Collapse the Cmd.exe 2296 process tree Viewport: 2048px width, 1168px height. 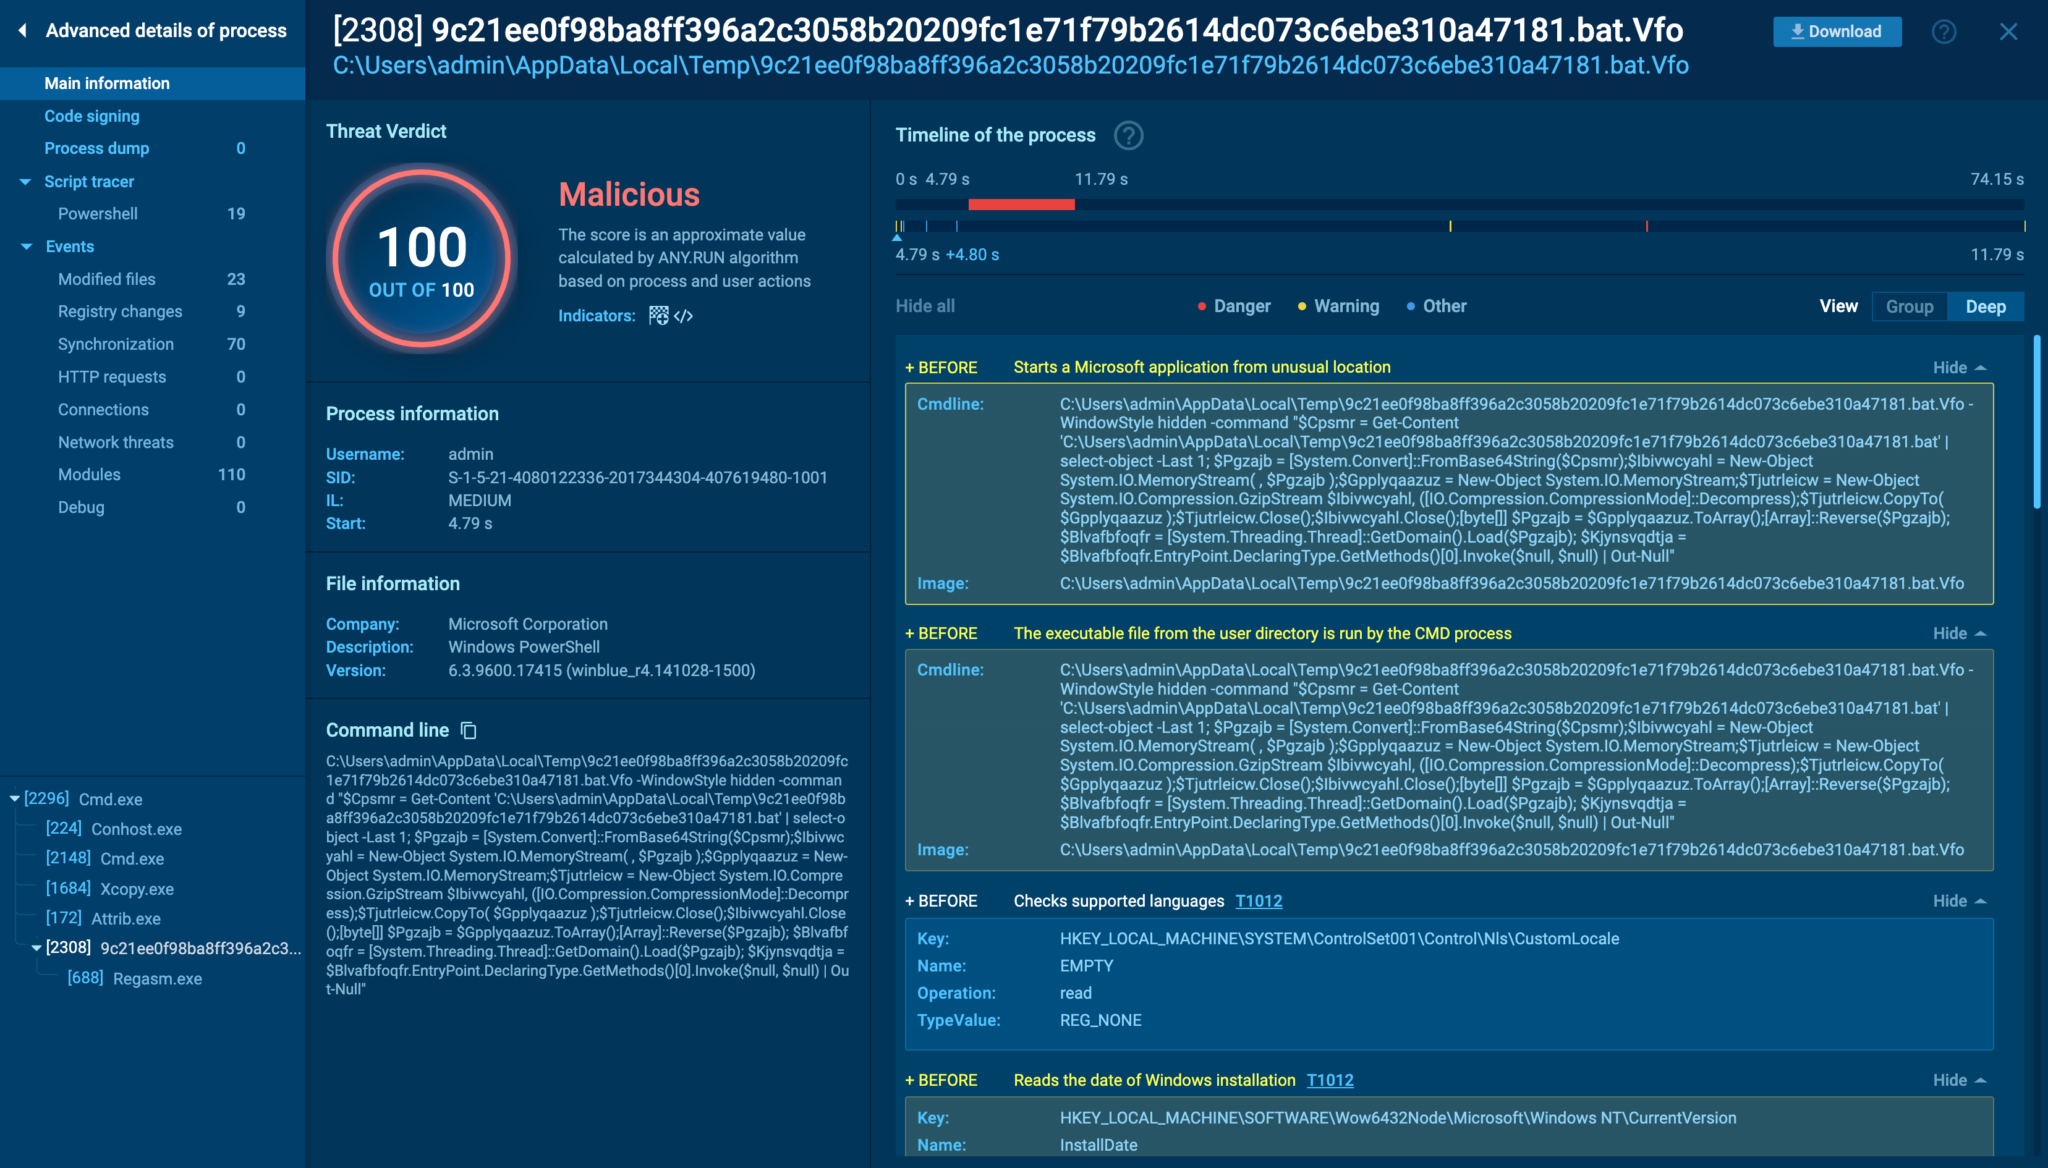coord(14,799)
